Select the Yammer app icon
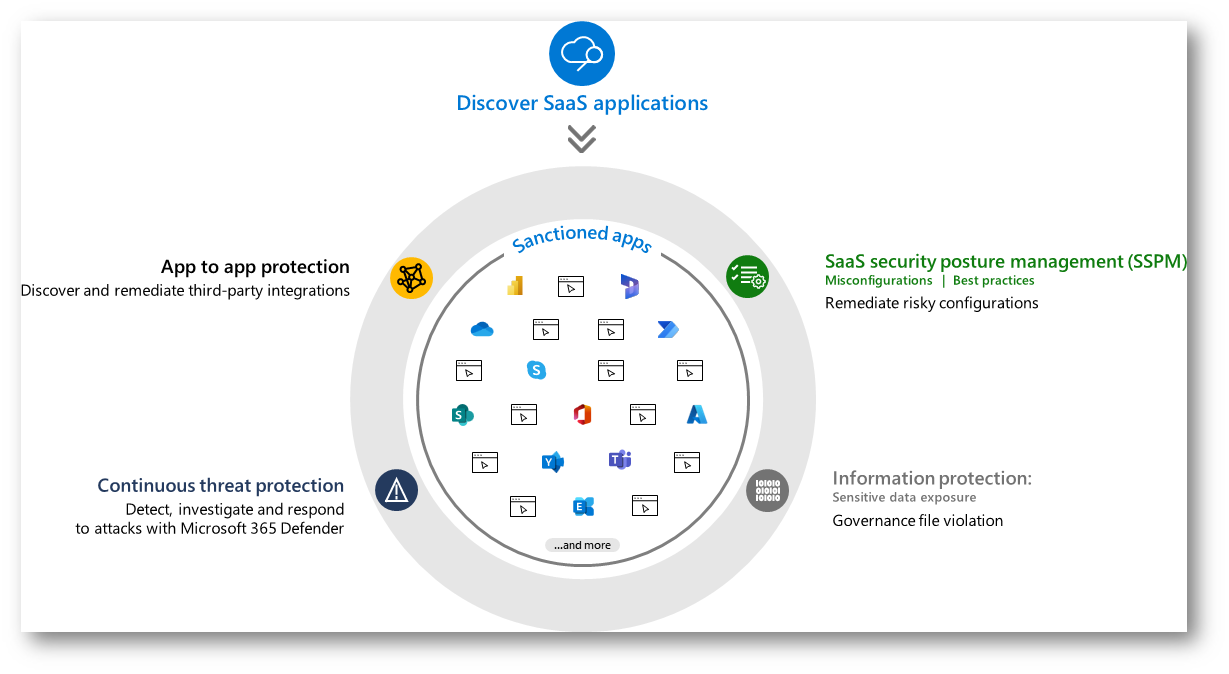Image resolution: width=1229 pixels, height=674 pixels. tap(552, 462)
